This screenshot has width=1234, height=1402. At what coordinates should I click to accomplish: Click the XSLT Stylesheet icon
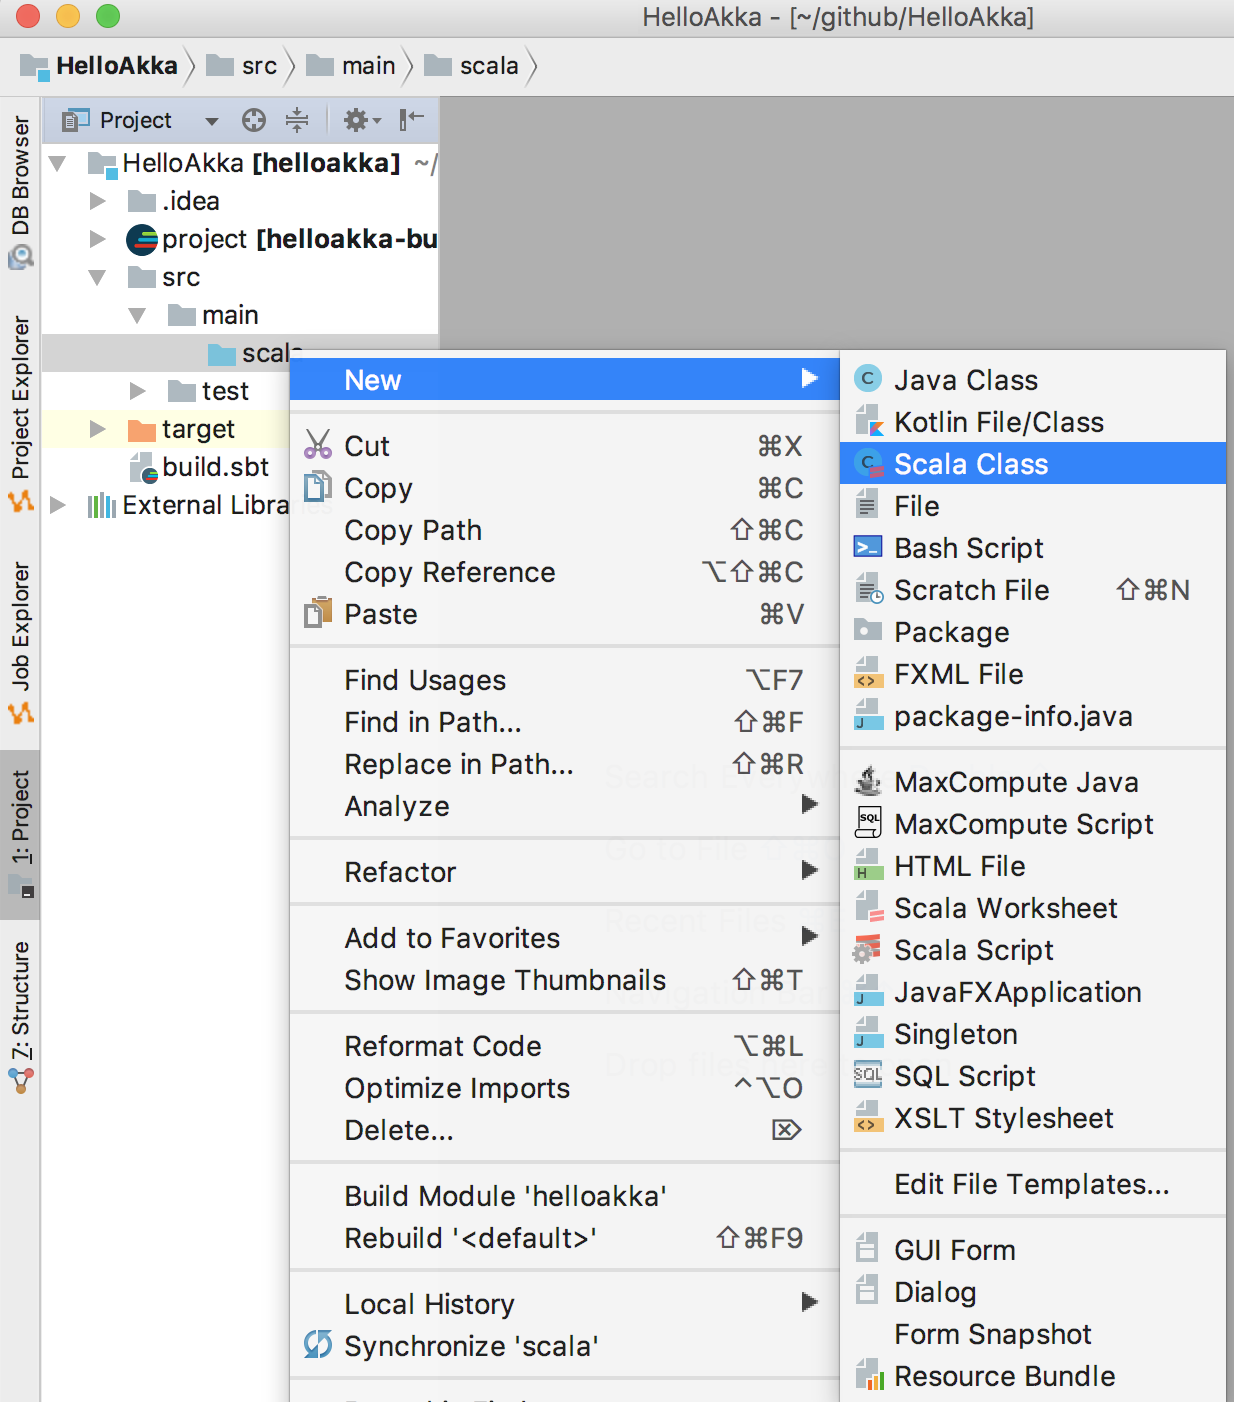(868, 1117)
